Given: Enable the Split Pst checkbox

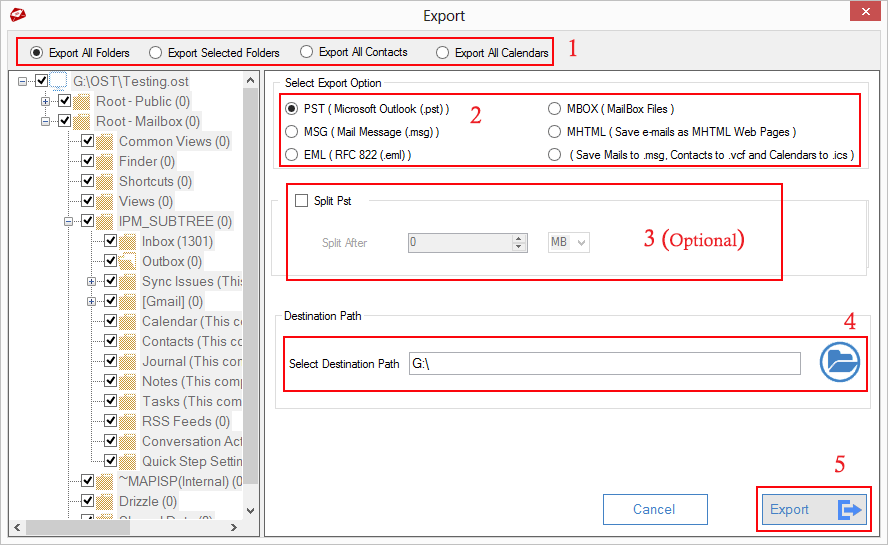Looking at the screenshot, I should (x=302, y=201).
